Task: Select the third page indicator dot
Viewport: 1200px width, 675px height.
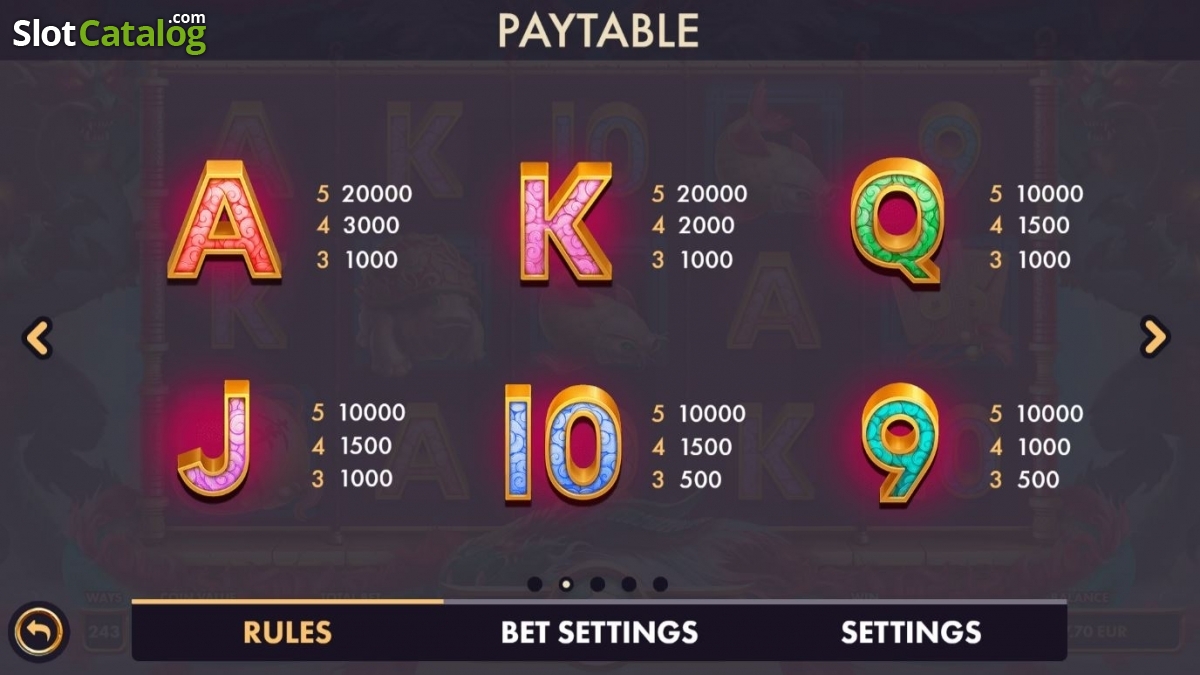Action: [x=597, y=584]
